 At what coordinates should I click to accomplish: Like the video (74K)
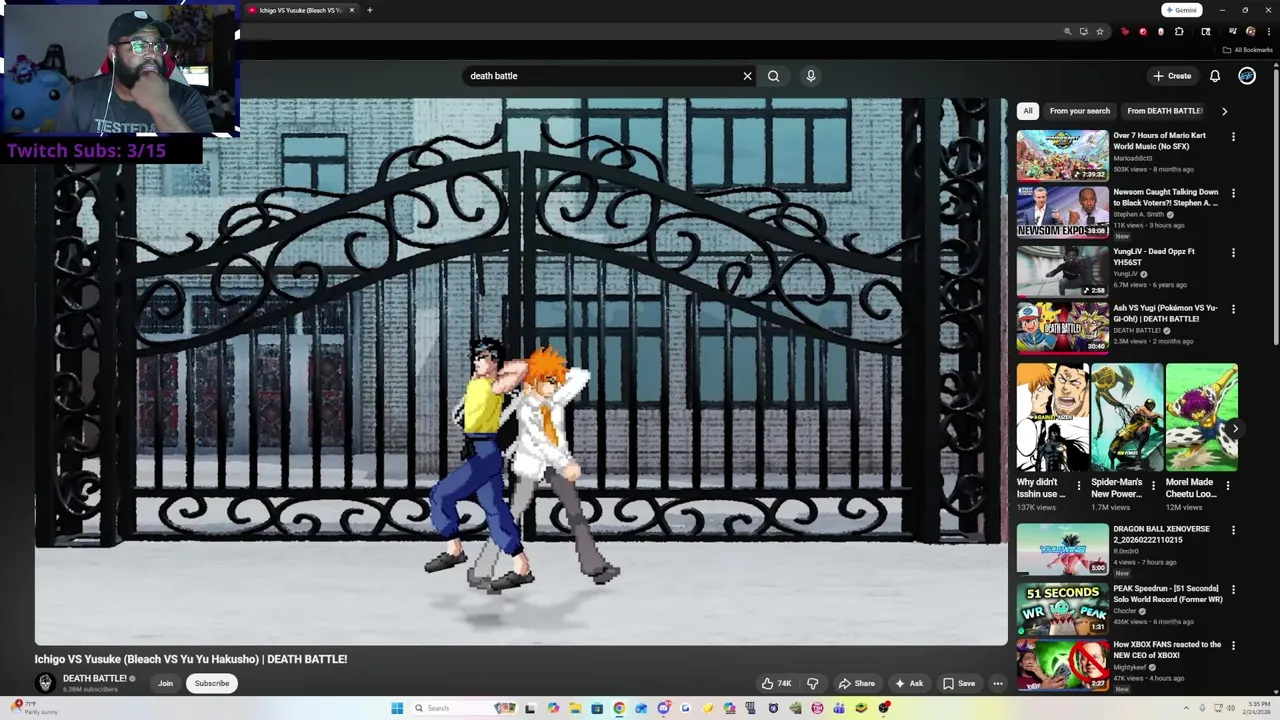pos(777,684)
